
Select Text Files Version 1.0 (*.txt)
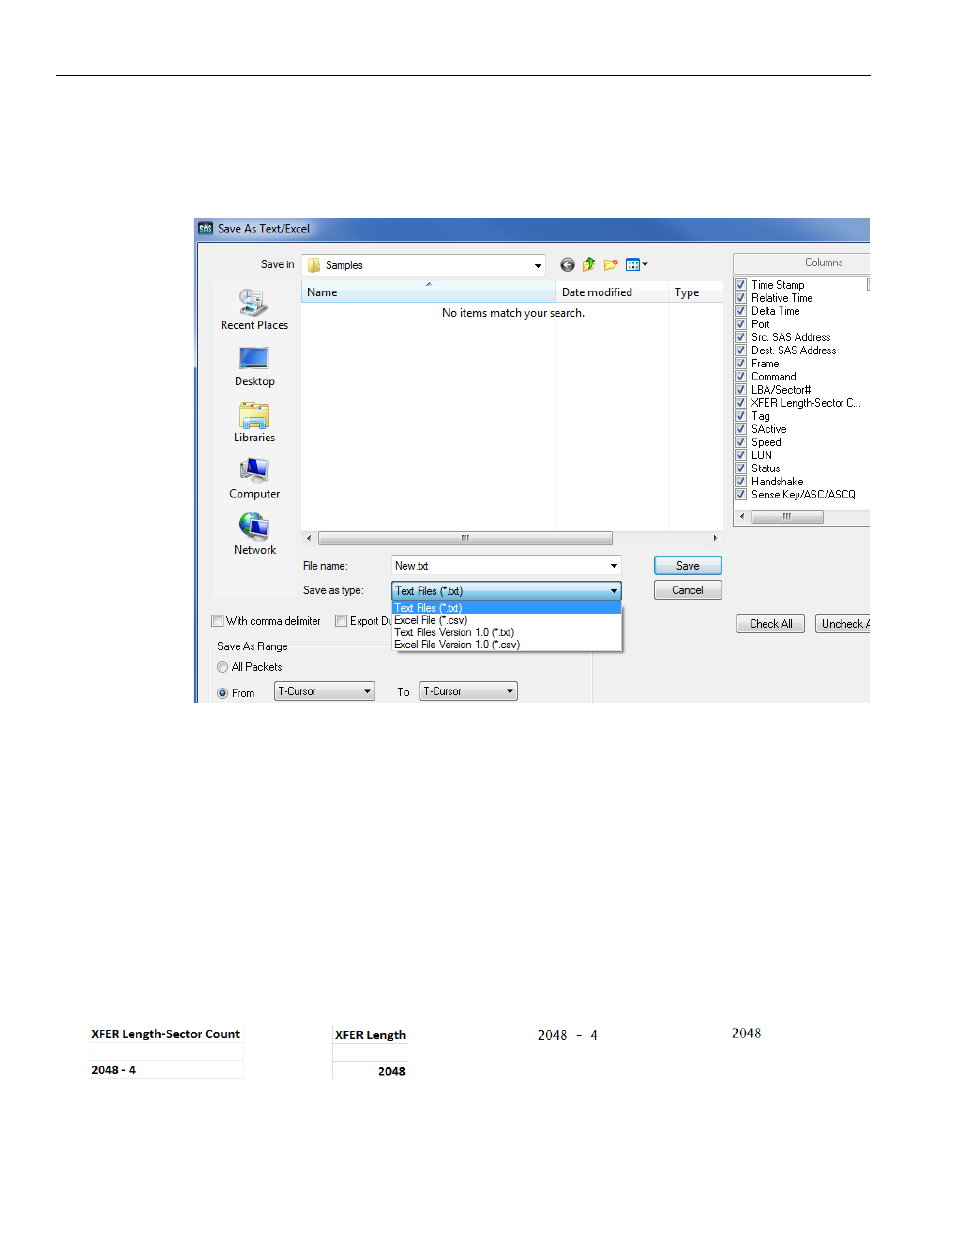coord(506,632)
